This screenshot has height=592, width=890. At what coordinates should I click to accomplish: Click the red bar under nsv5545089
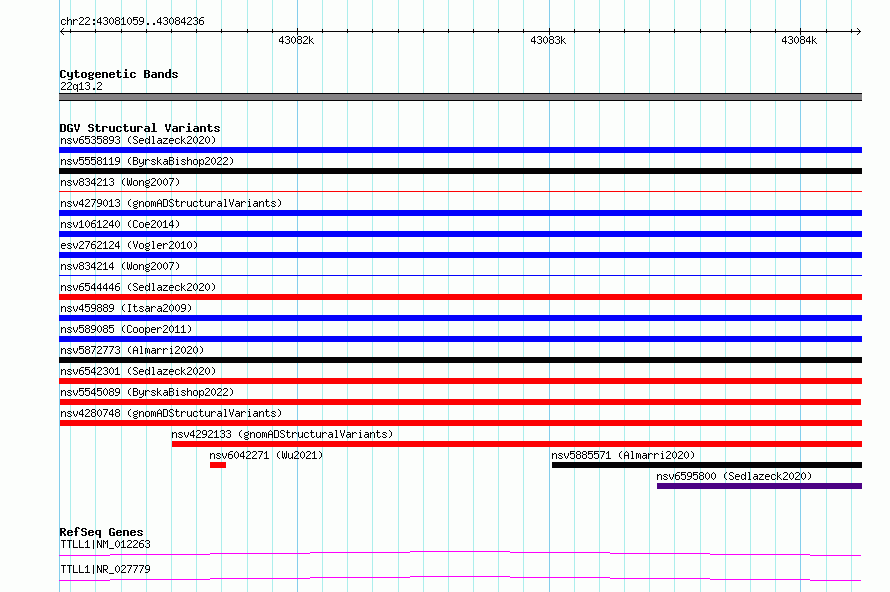(460, 402)
